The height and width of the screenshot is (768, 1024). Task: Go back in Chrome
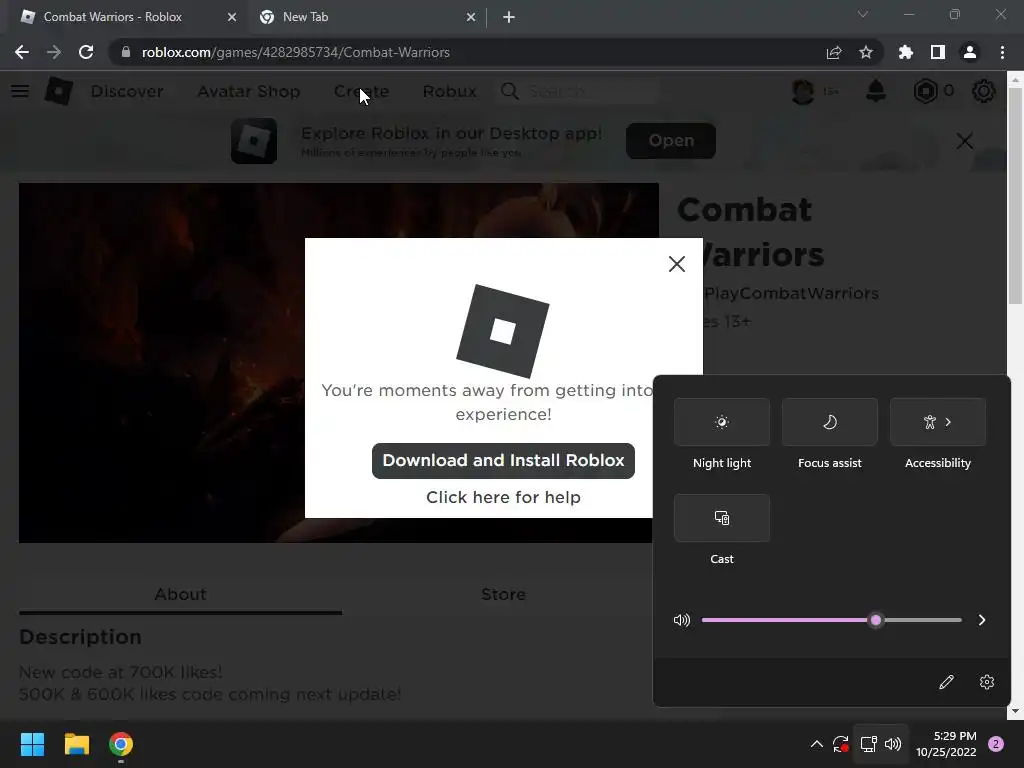point(22,52)
